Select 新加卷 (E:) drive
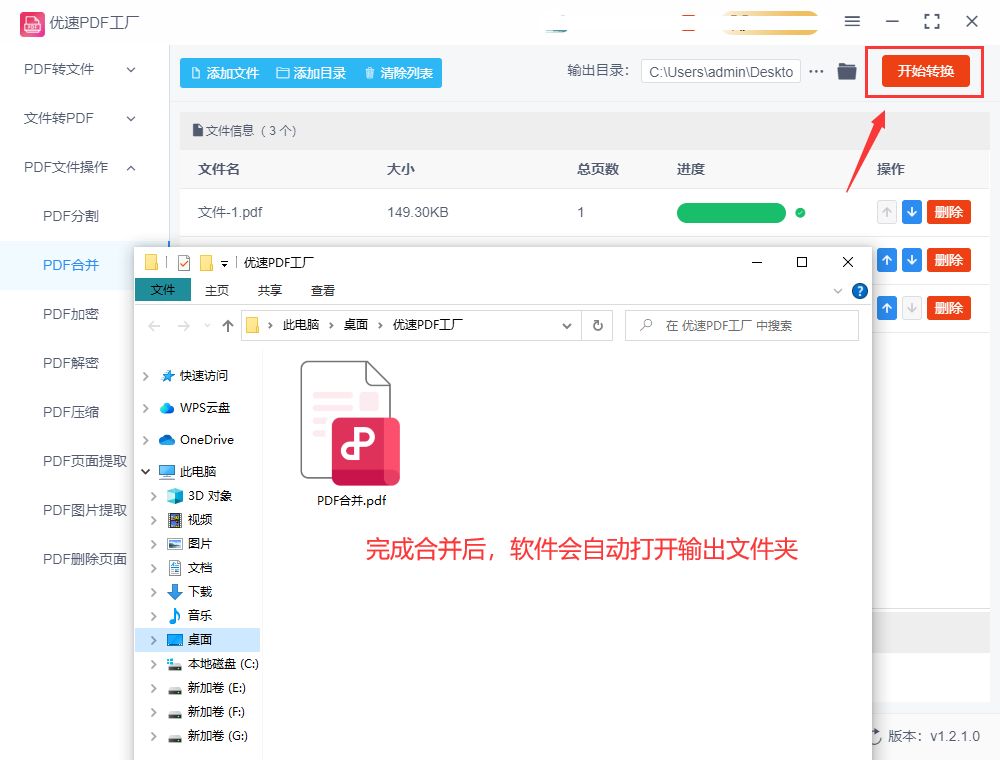1000x760 pixels. [x=216, y=688]
